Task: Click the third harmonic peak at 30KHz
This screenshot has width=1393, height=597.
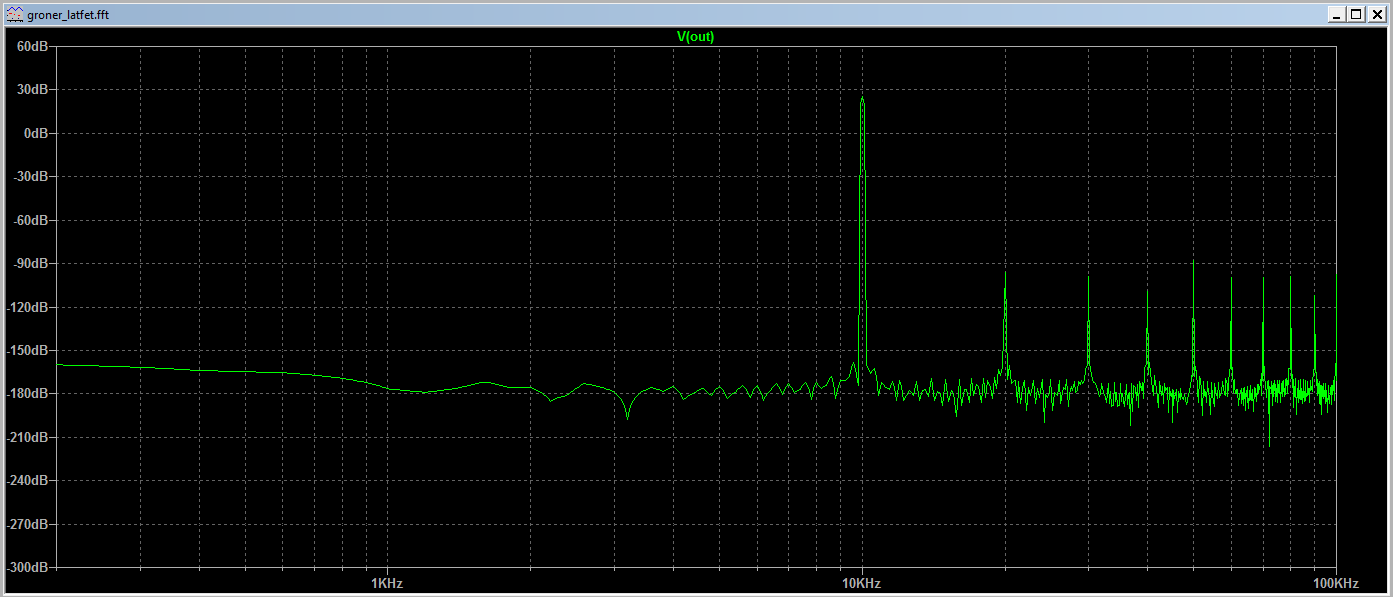Action: coord(1088,277)
